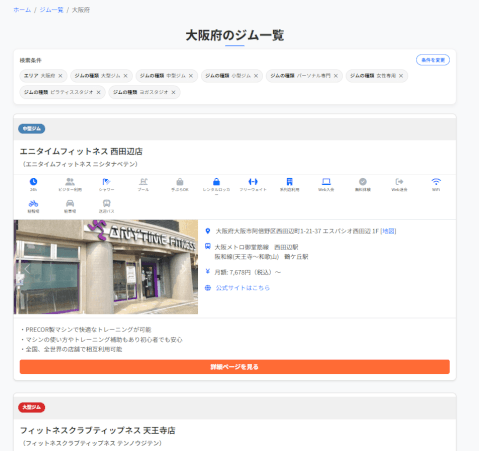The height and width of the screenshot is (451, 479).
Task: Click the 大阪メトロ御堂筋線 西田辺駅 station text
Action: coord(256,247)
